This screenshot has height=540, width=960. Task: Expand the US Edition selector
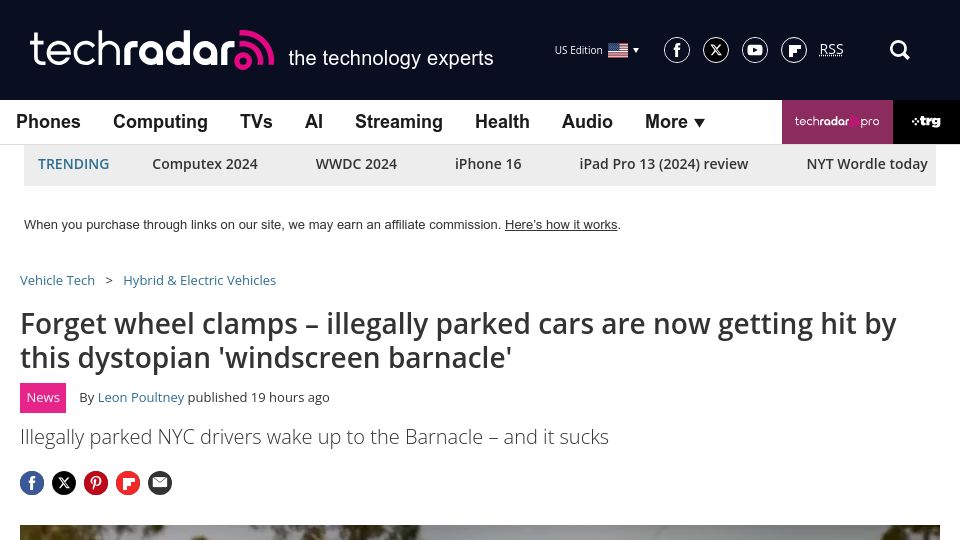(x=597, y=50)
